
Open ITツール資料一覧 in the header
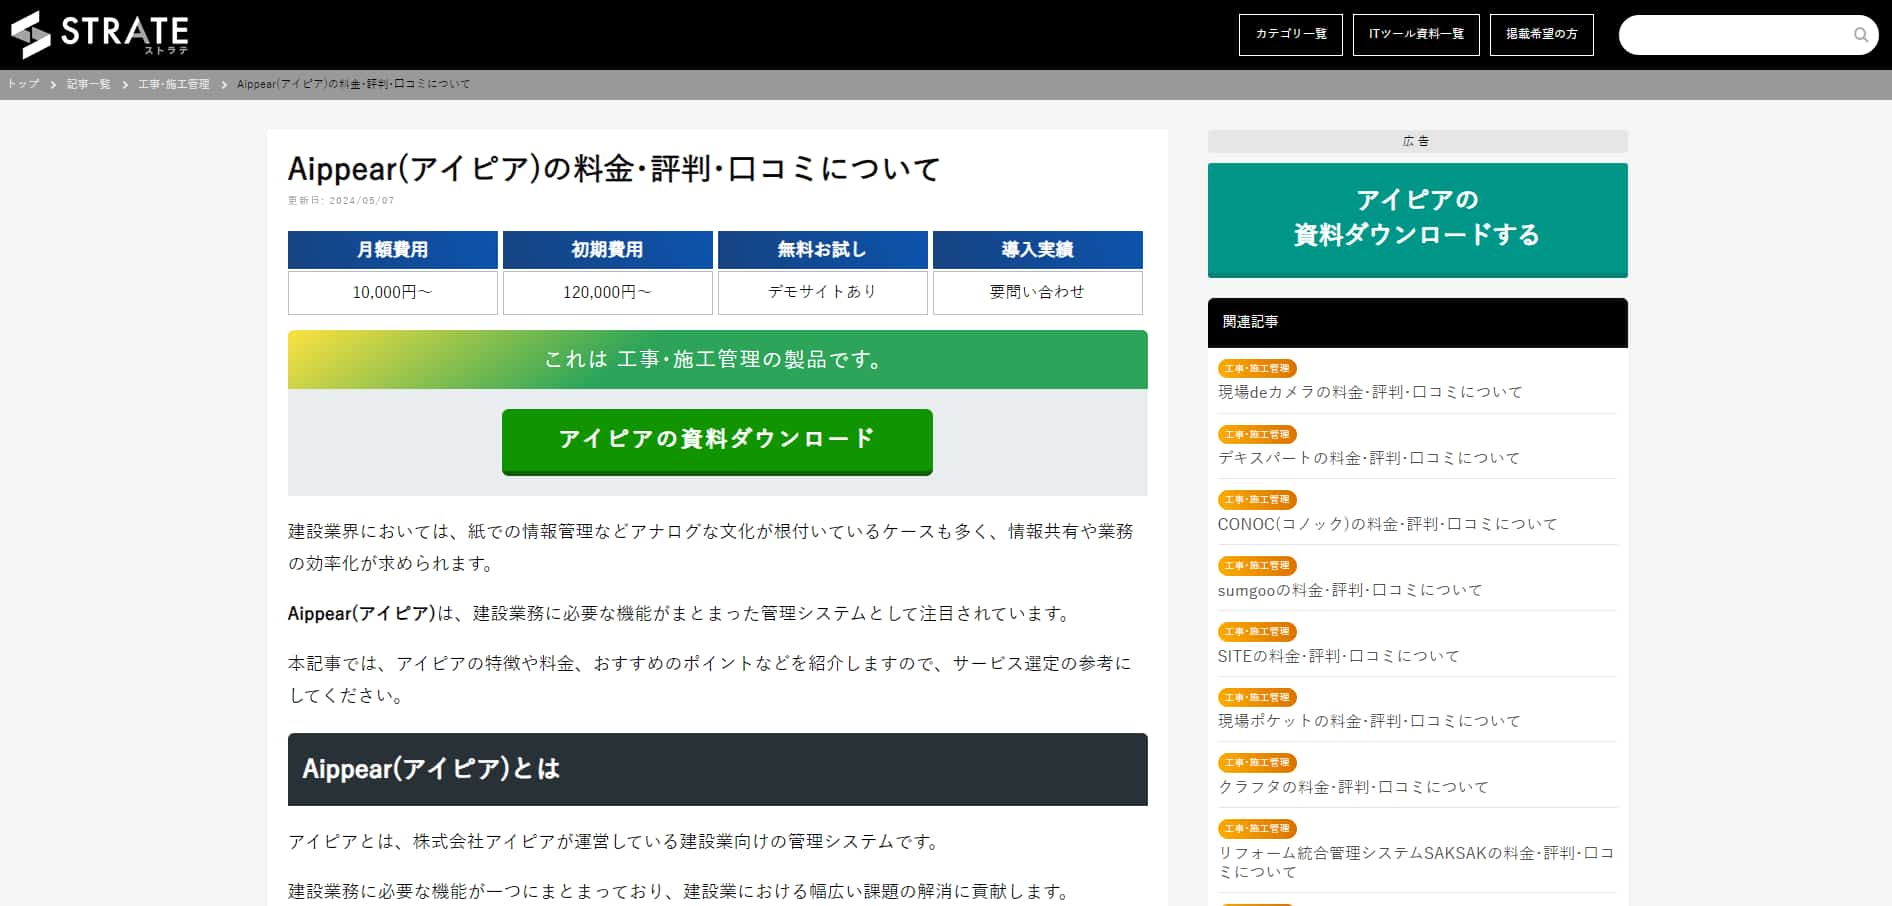[1416, 34]
